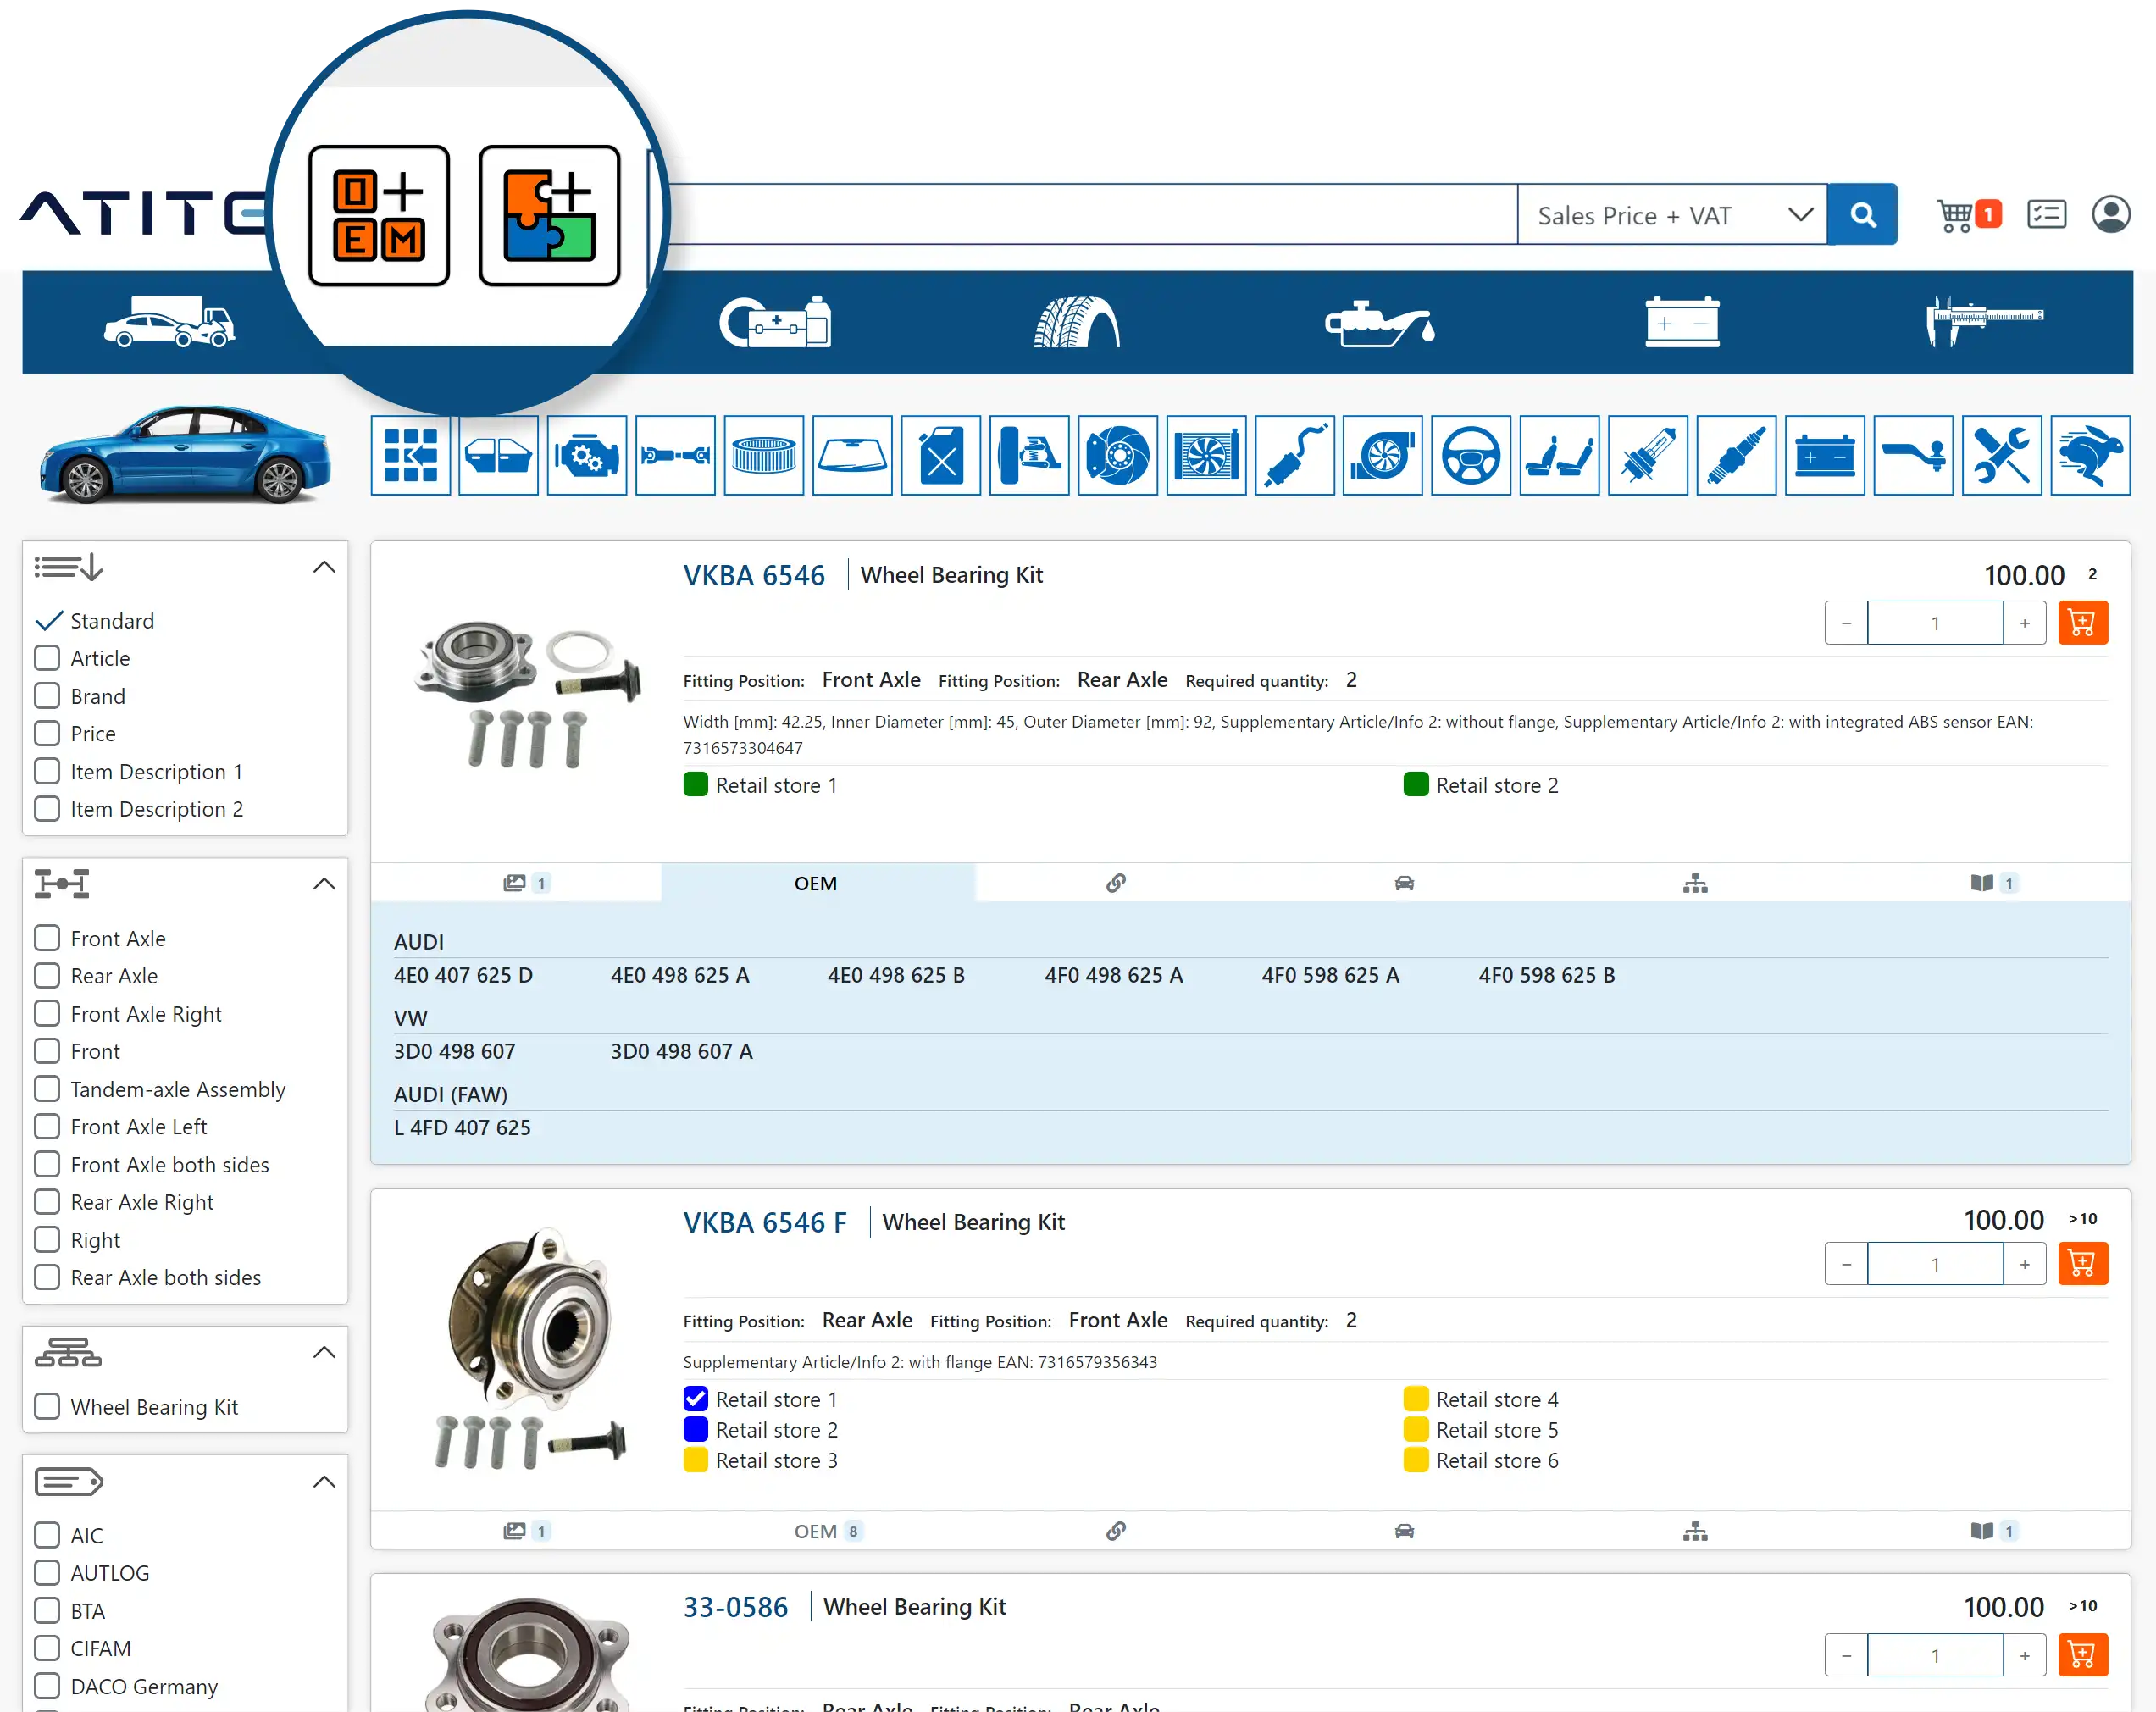Open the engine category icon
2156x1712 pixels.
point(587,456)
